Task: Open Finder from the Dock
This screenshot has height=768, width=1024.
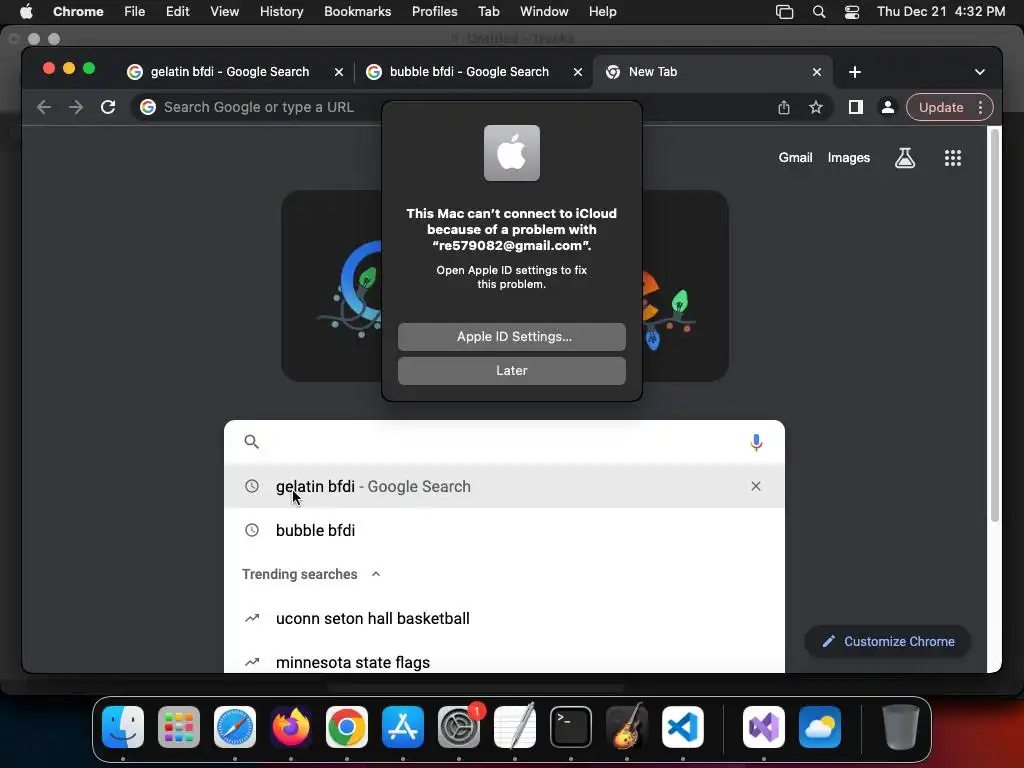Action: pyautogui.click(x=123, y=727)
